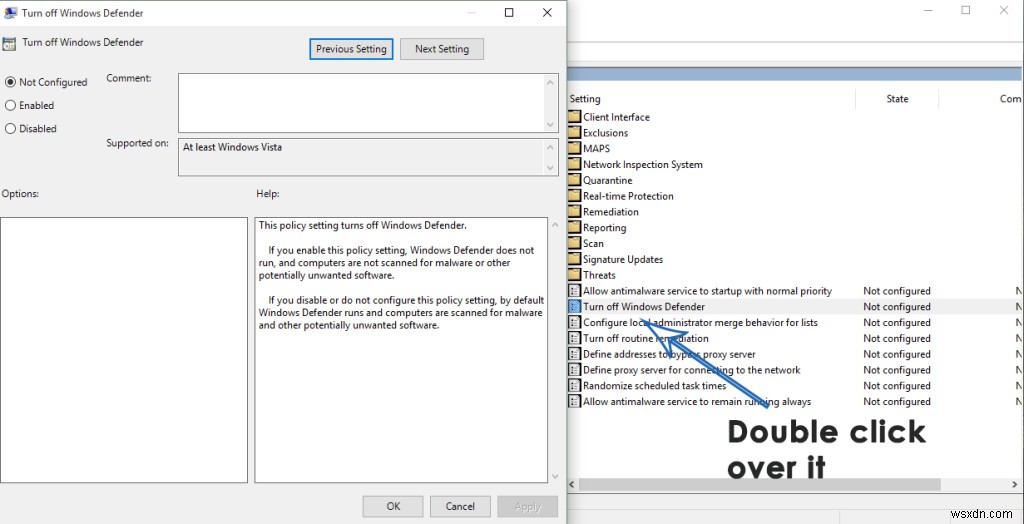Viewport: 1024px width, 524px height.
Task: Select the Turn off routine remediation setting name
Action: click(645, 338)
